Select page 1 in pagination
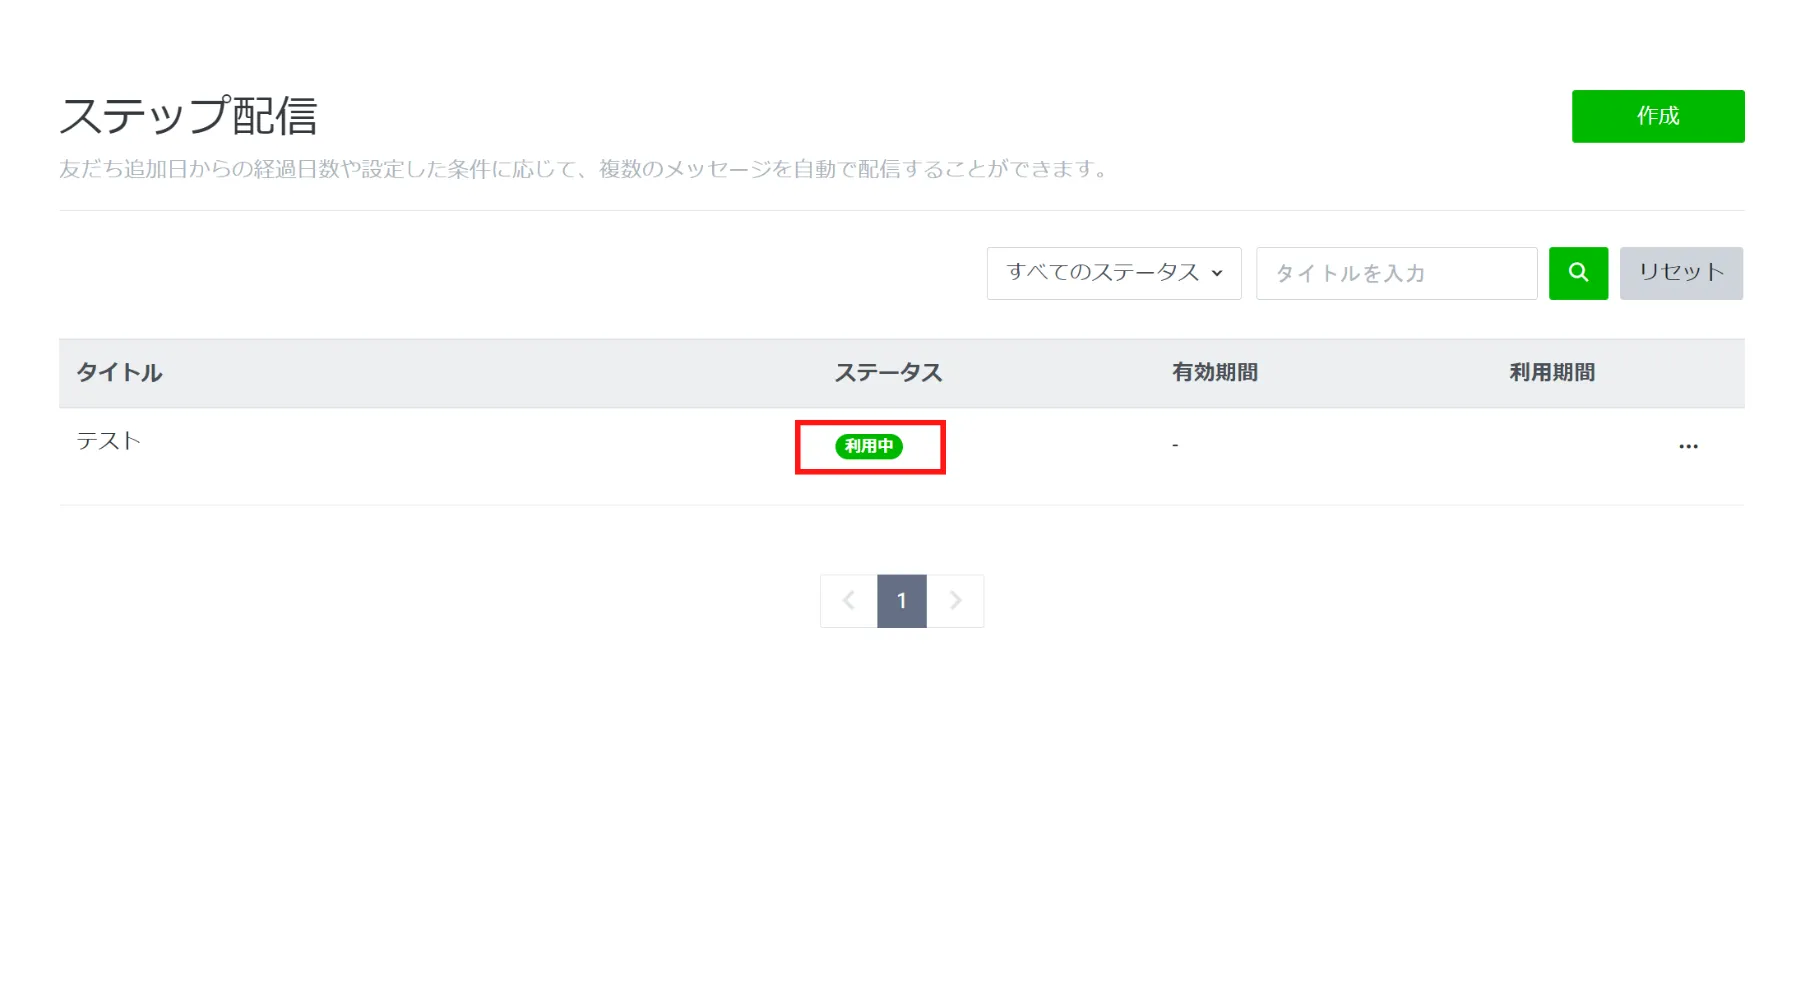Screen dimensions: 1800x1000 (901, 601)
